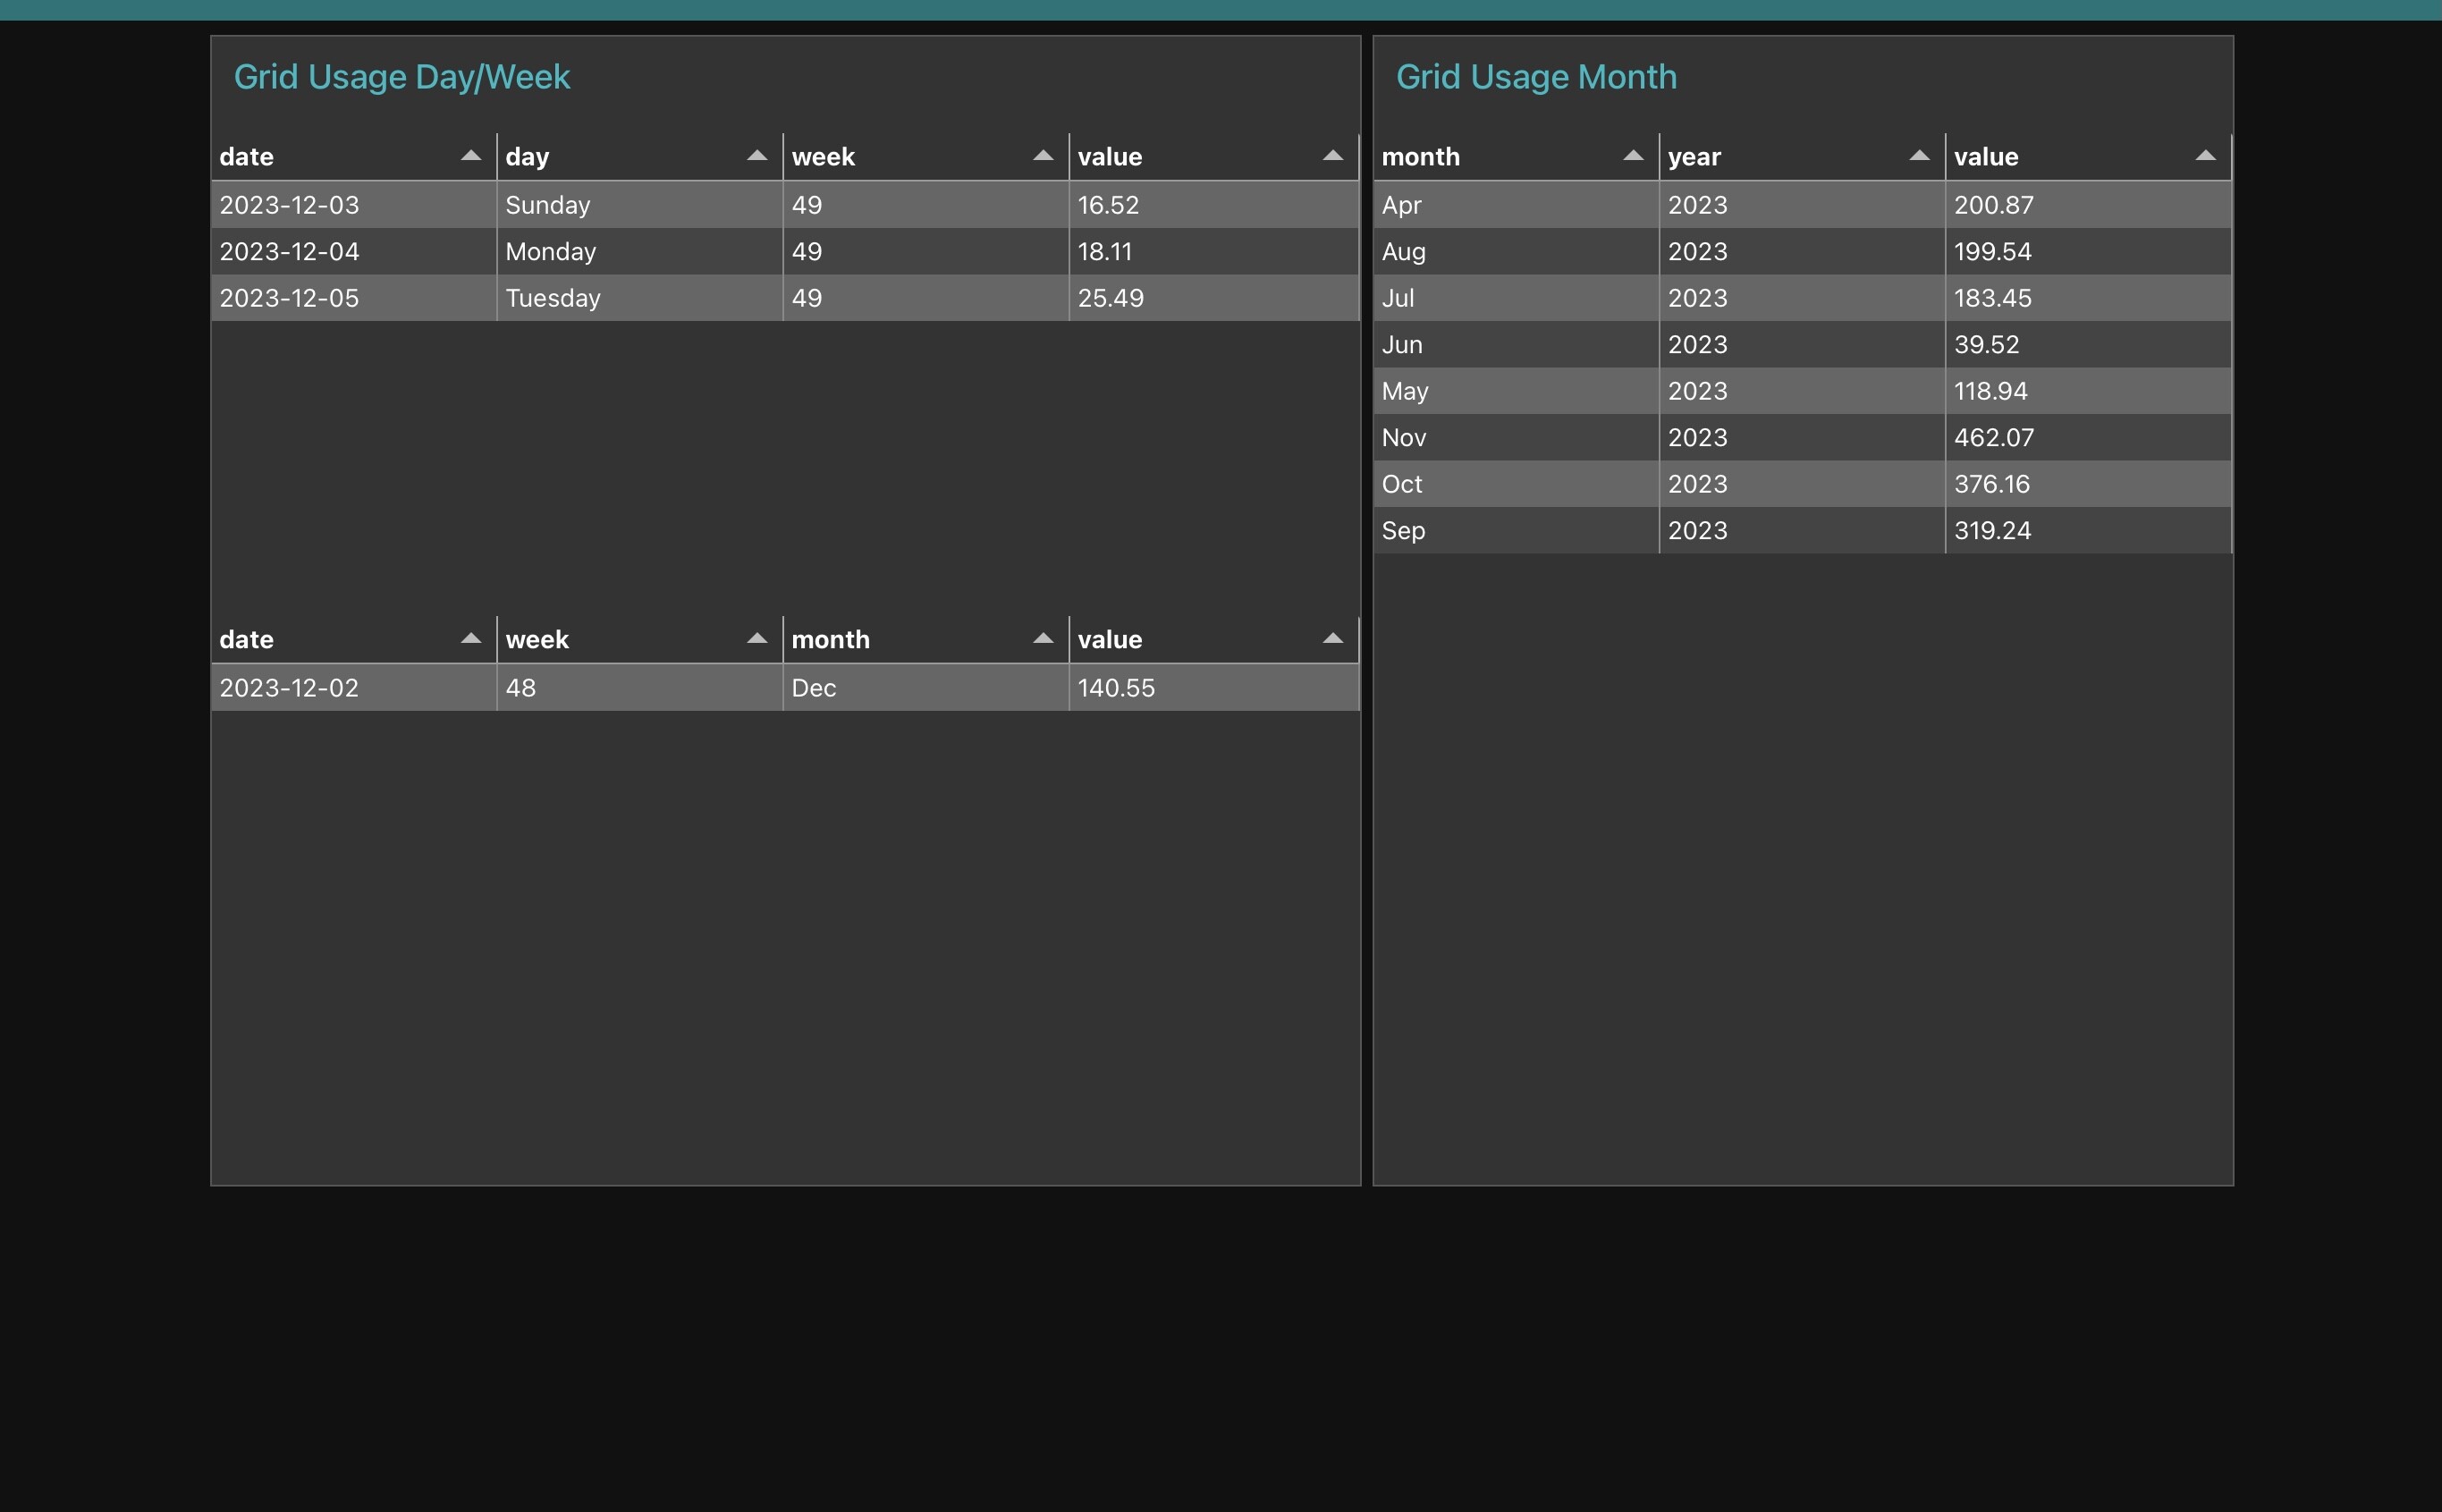This screenshot has height=1512, width=2442.
Task: Select the 2023-12-03 date cell
Action: pyautogui.click(x=354, y=205)
